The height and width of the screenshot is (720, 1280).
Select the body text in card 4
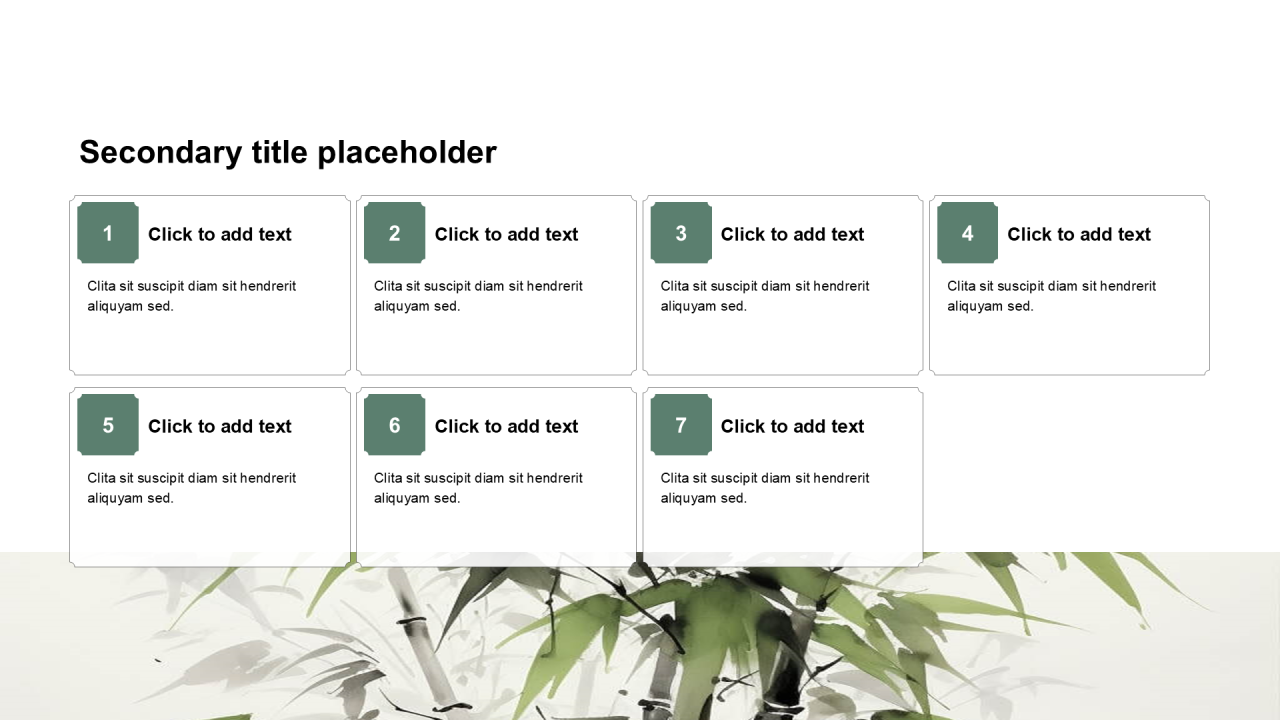(1051, 296)
